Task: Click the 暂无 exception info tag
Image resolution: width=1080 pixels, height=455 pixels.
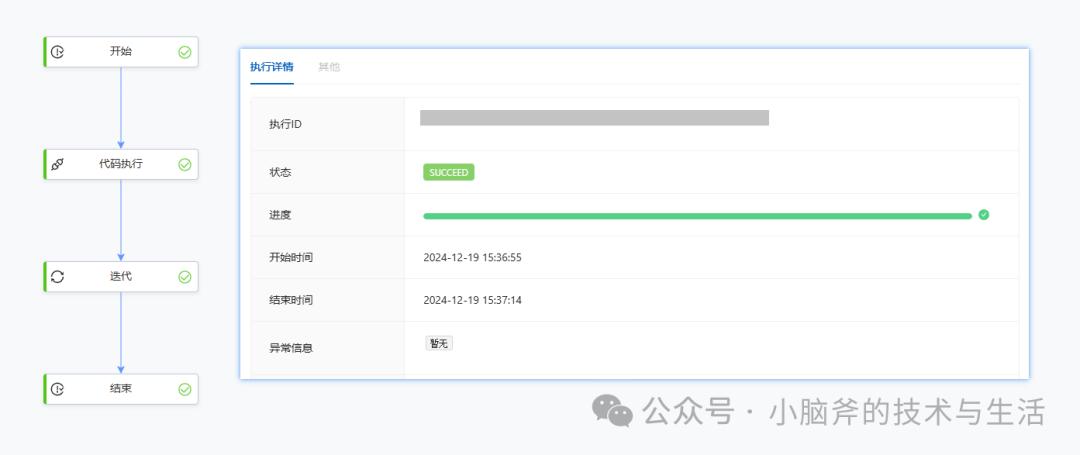Action: tap(439, 343)
